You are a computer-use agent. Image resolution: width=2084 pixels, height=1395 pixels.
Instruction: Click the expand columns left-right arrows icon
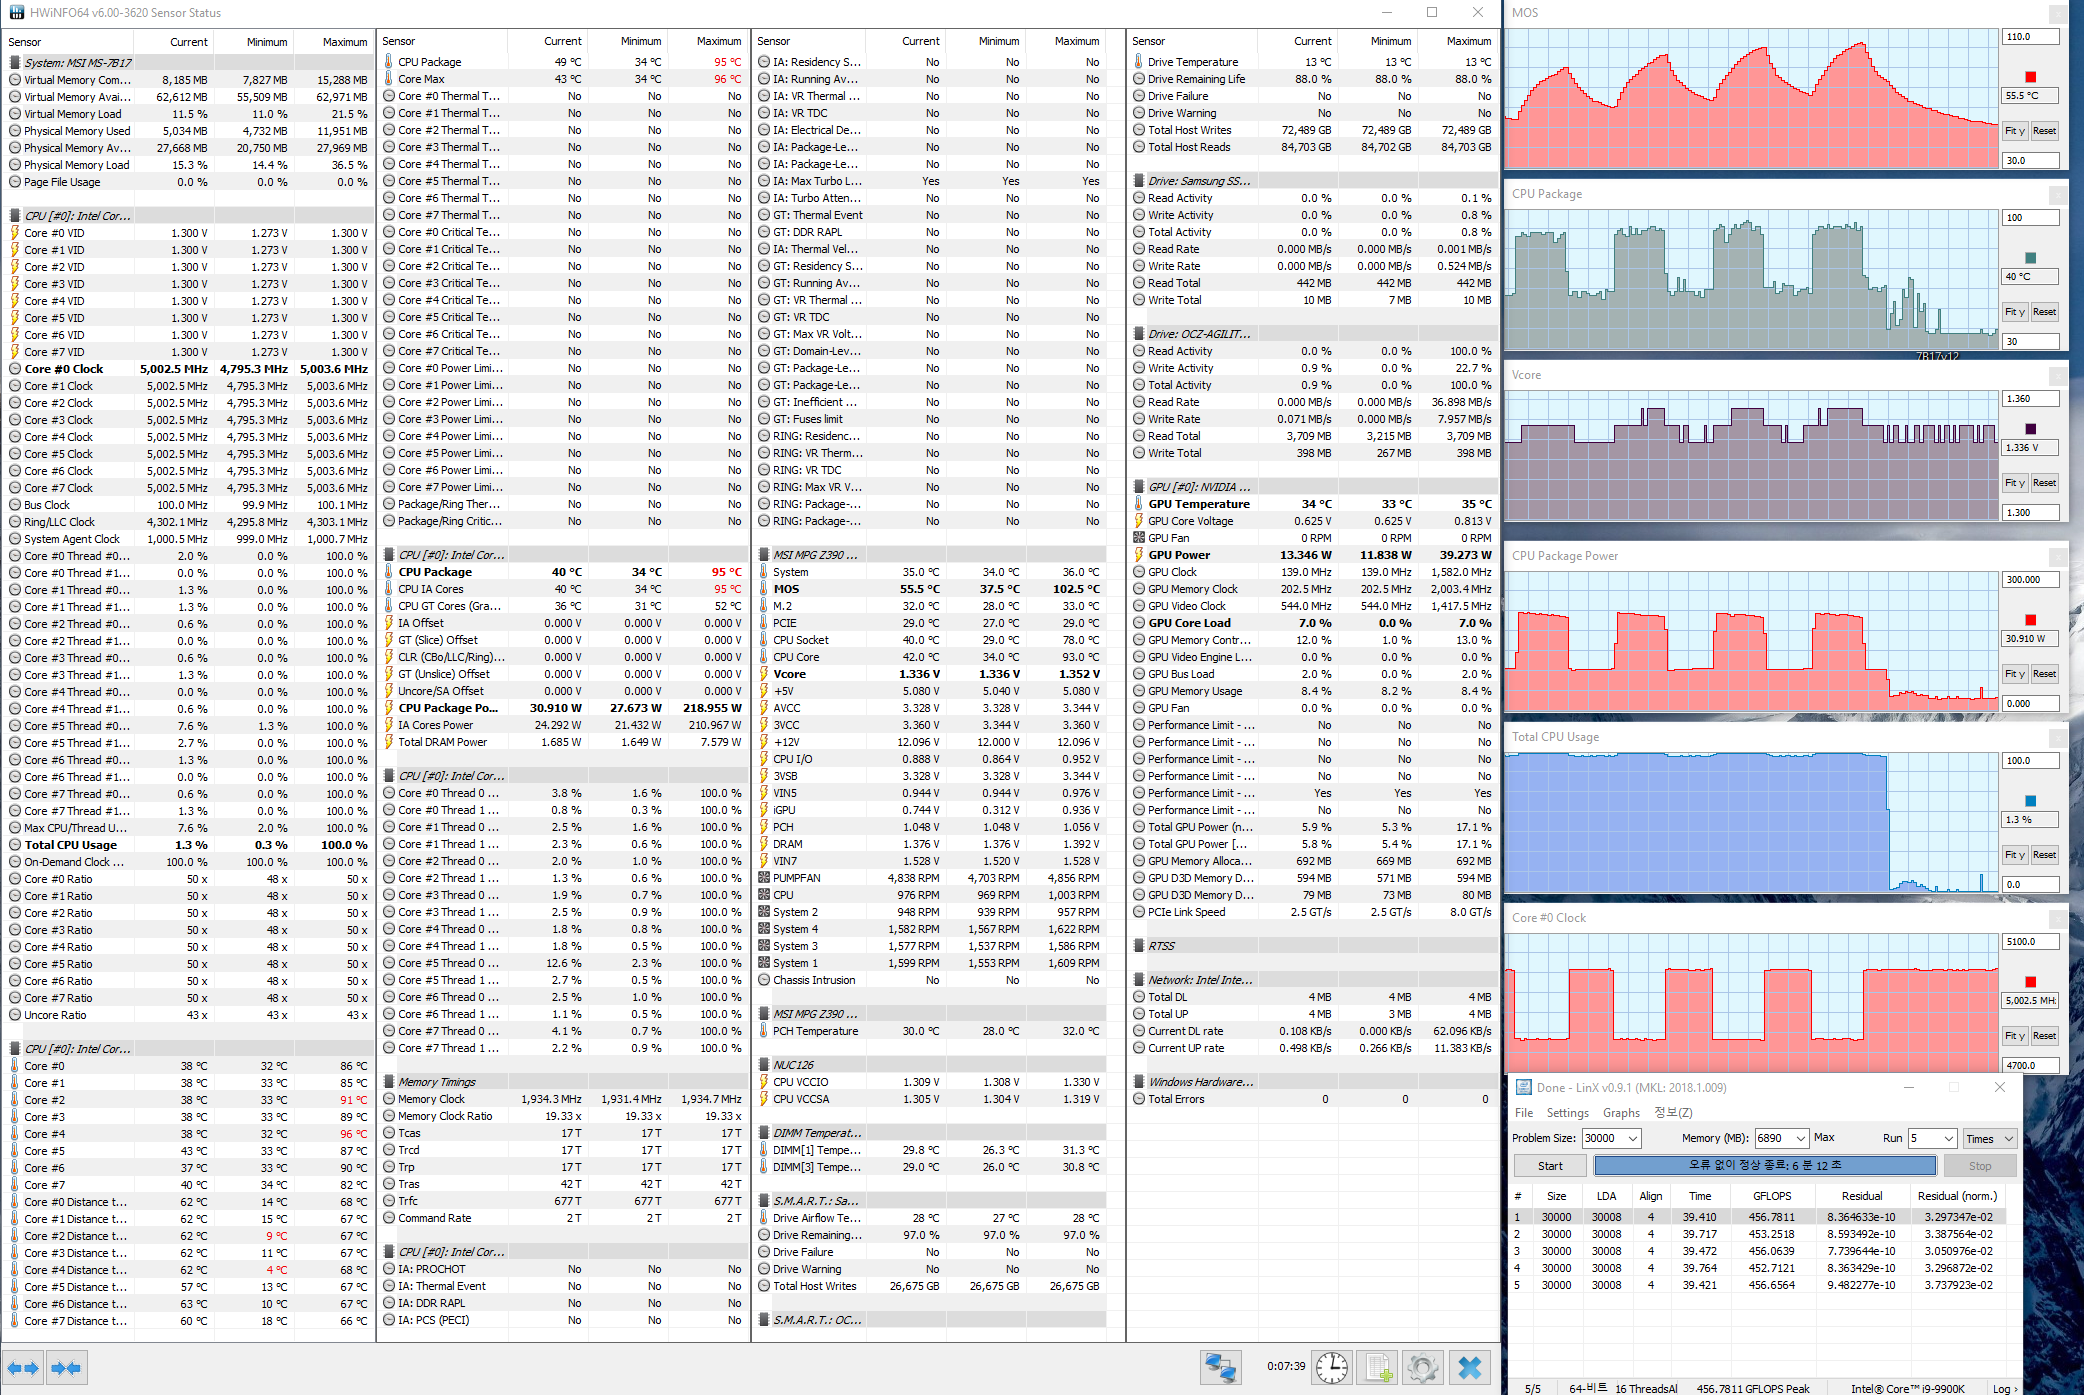pyautogui.click(x=22, y=1367)
